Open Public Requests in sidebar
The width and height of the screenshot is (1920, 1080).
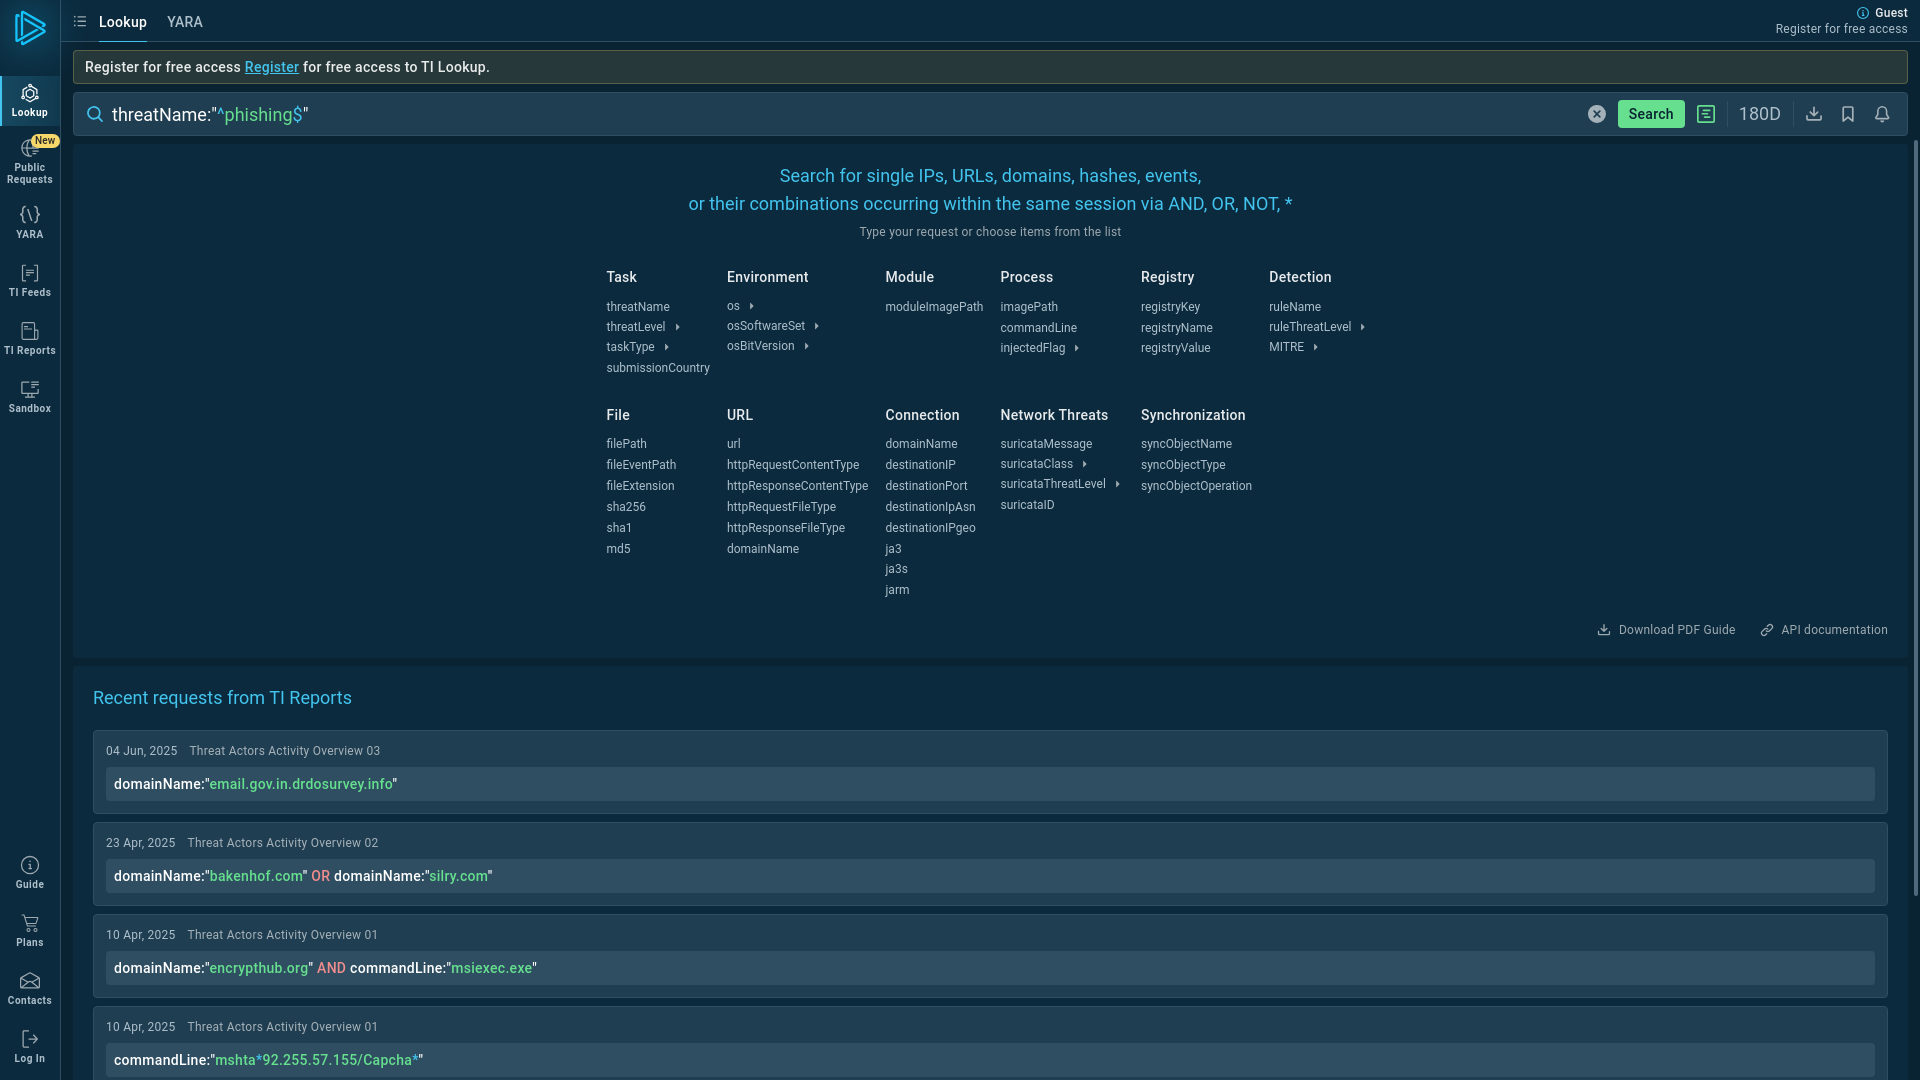(30, 161)
